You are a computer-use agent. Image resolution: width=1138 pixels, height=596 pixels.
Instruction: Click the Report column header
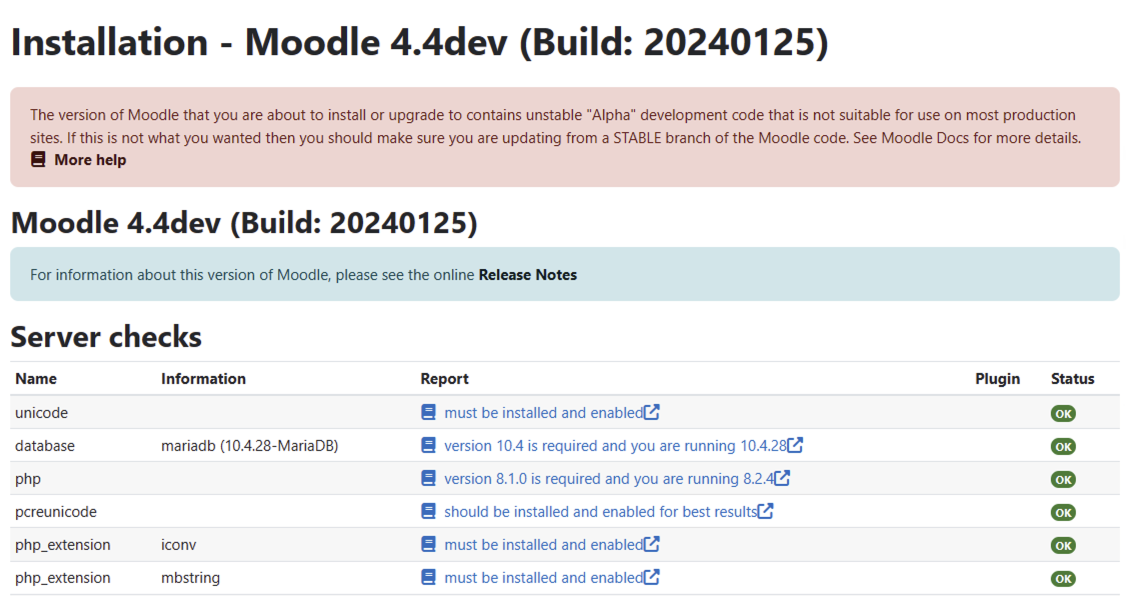point(444,379)
